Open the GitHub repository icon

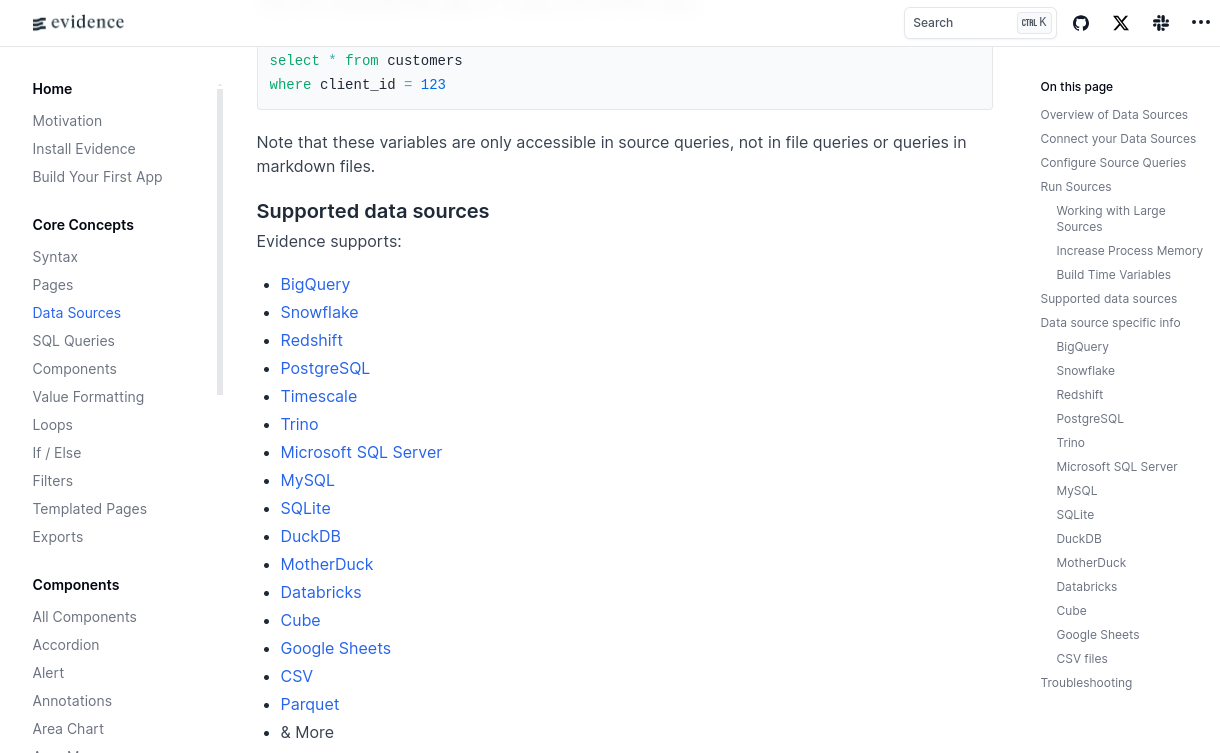(x=1081, y=23)
